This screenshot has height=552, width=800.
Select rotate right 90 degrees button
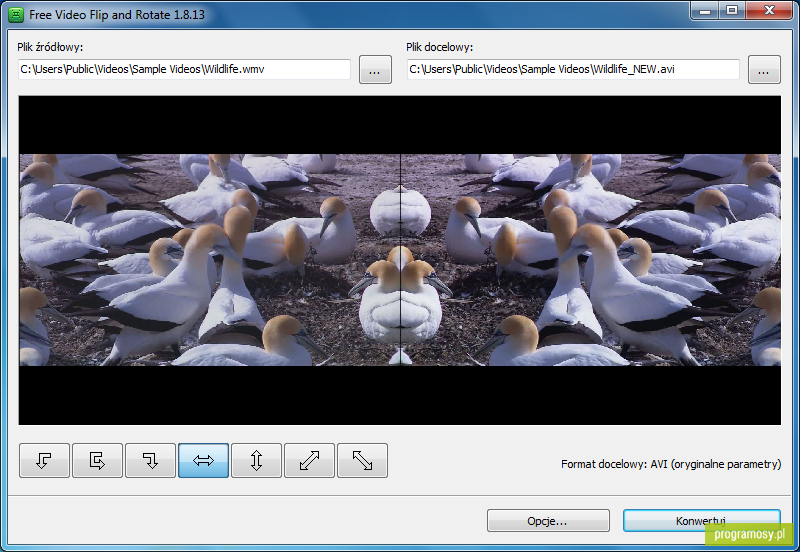click(151, 461)
